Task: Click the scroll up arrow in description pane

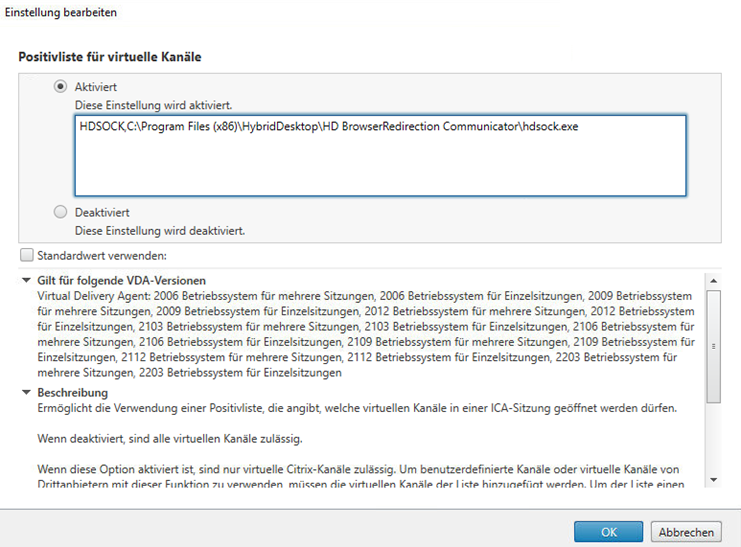Action: [713, 281]
